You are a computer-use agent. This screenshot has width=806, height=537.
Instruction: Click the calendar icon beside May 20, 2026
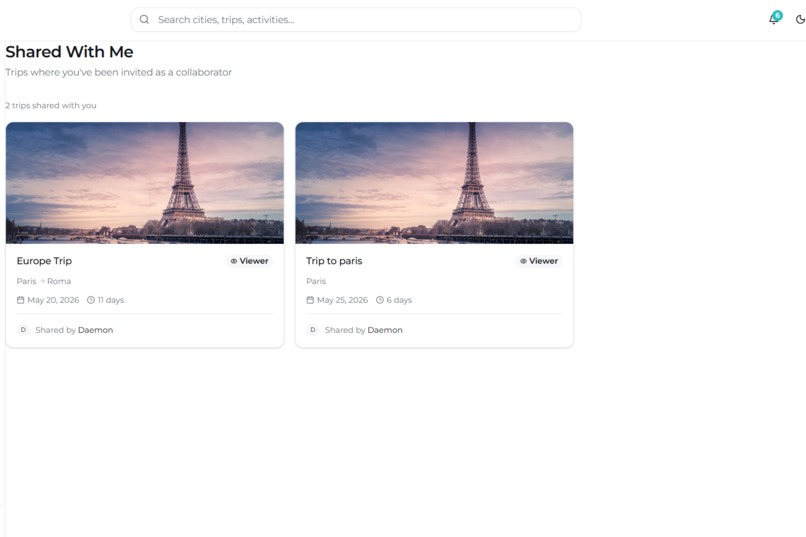[21, 300]
